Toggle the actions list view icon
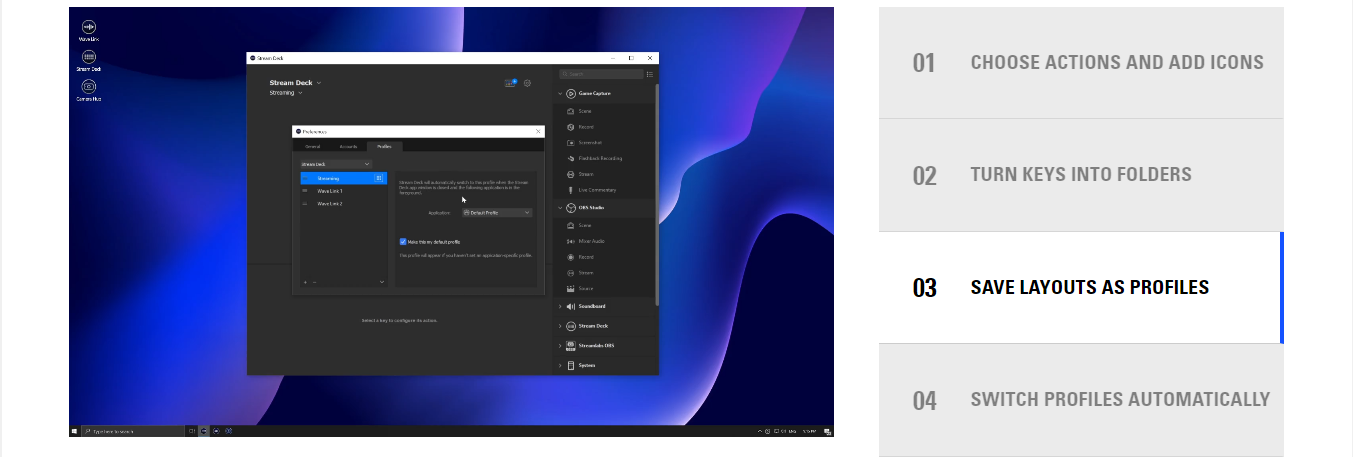This screenshot has height=457, width=1353. pyautogui.click(x=650, y=74)
